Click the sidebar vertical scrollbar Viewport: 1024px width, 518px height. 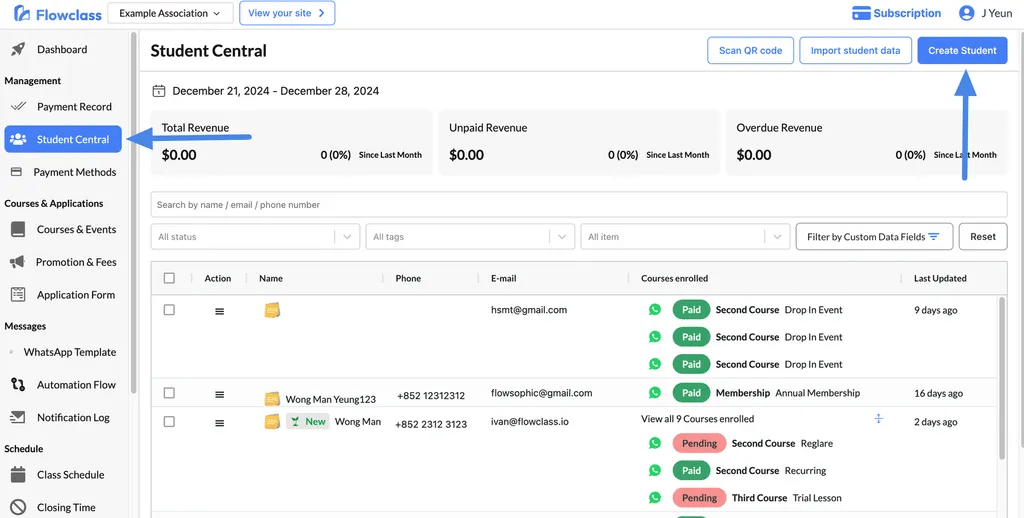[x=134, y=212]
